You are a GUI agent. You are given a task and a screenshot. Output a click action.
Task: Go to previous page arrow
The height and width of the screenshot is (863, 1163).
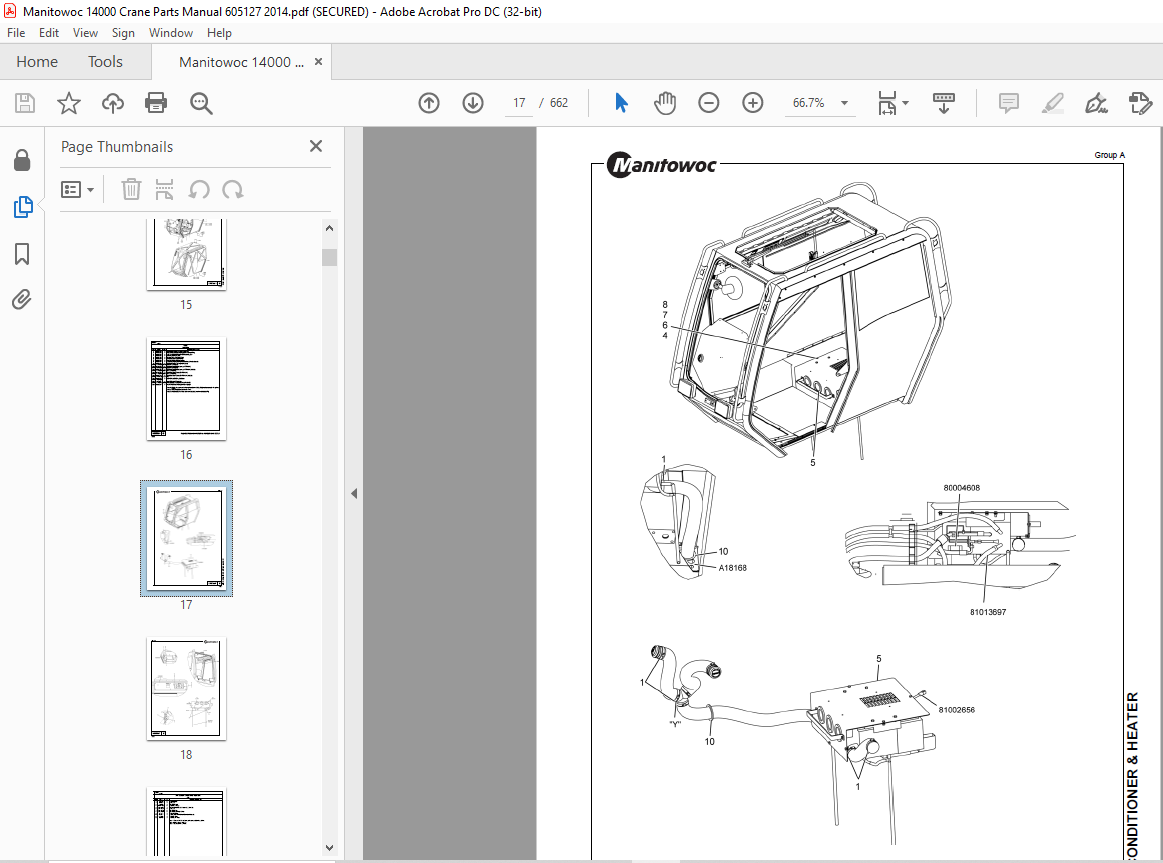429,103
